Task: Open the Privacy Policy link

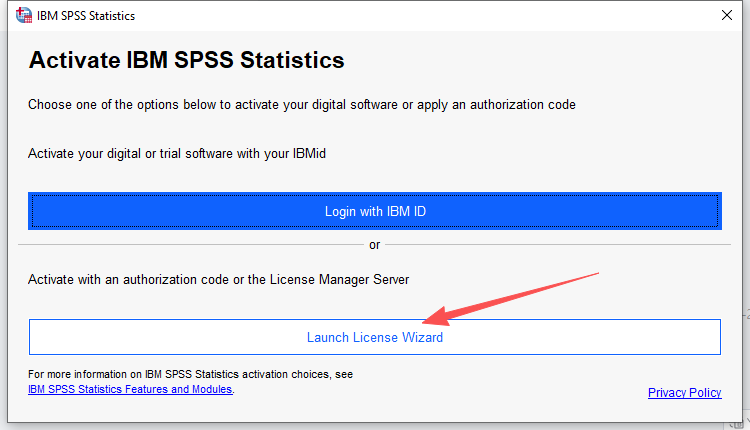Action: pos(684,393)
